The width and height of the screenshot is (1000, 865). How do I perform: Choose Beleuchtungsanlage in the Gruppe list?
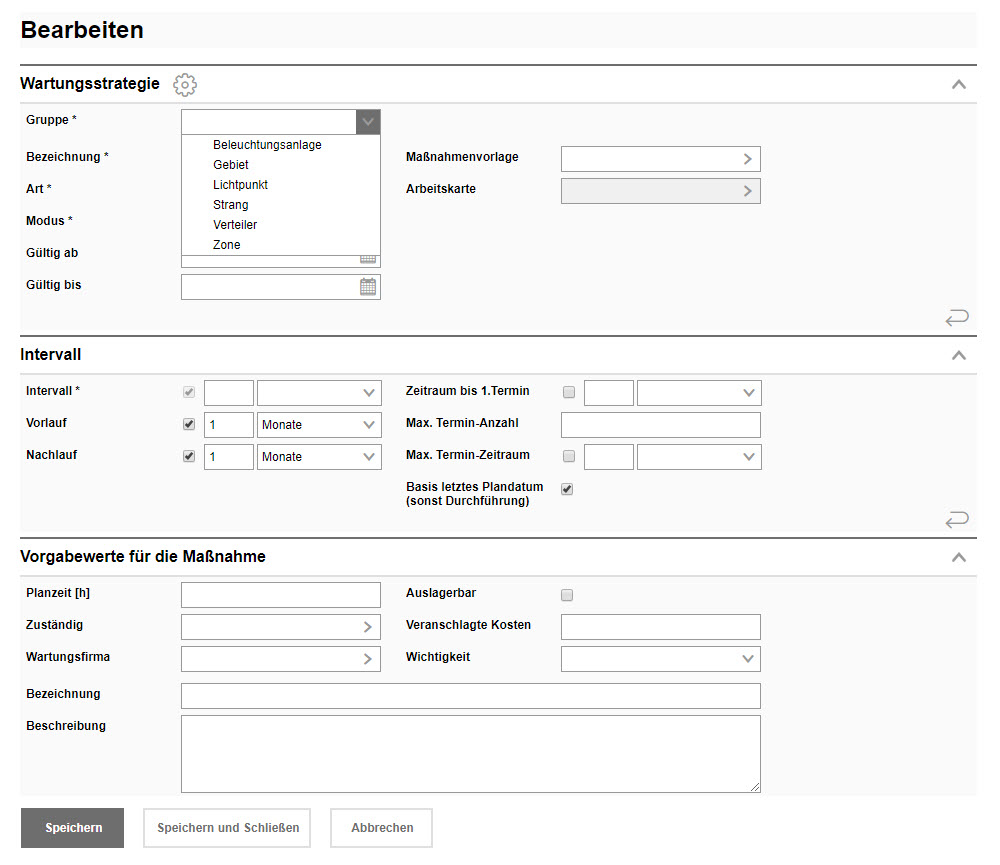(x=267, y=145)
